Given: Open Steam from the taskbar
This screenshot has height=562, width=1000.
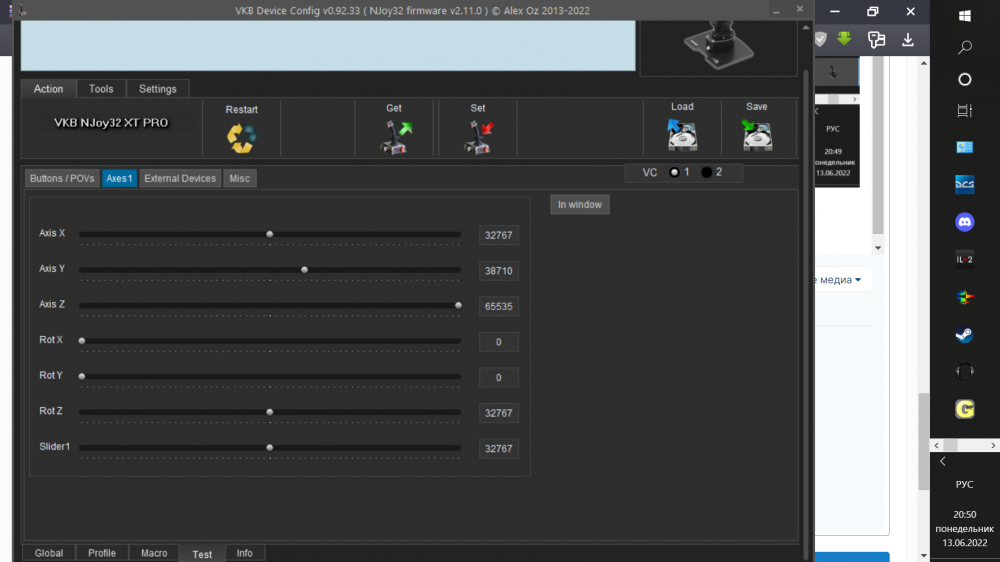Looking at the screenshot, I should click(x=964, y=334).
